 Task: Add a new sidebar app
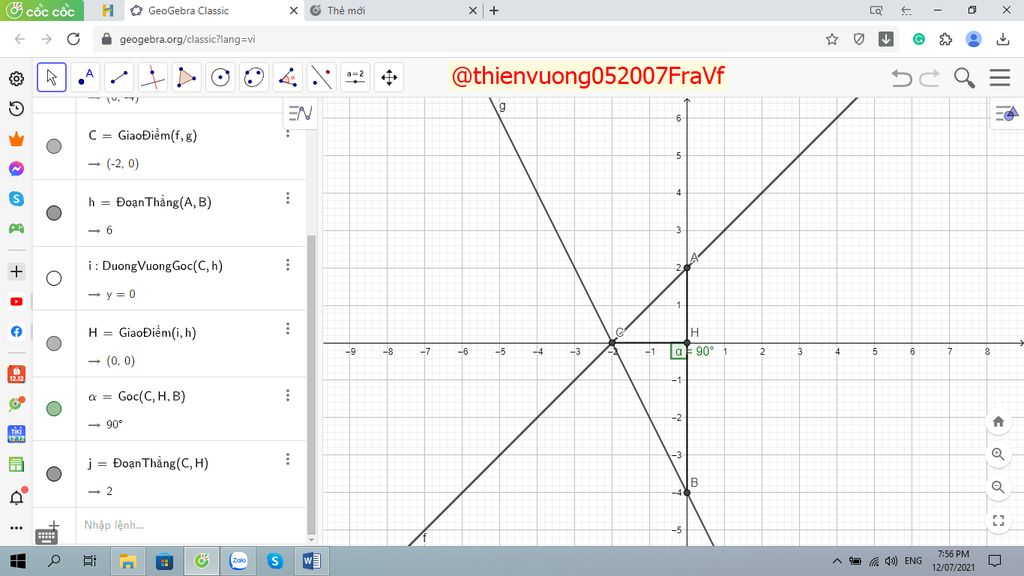(x=16, y=271)
